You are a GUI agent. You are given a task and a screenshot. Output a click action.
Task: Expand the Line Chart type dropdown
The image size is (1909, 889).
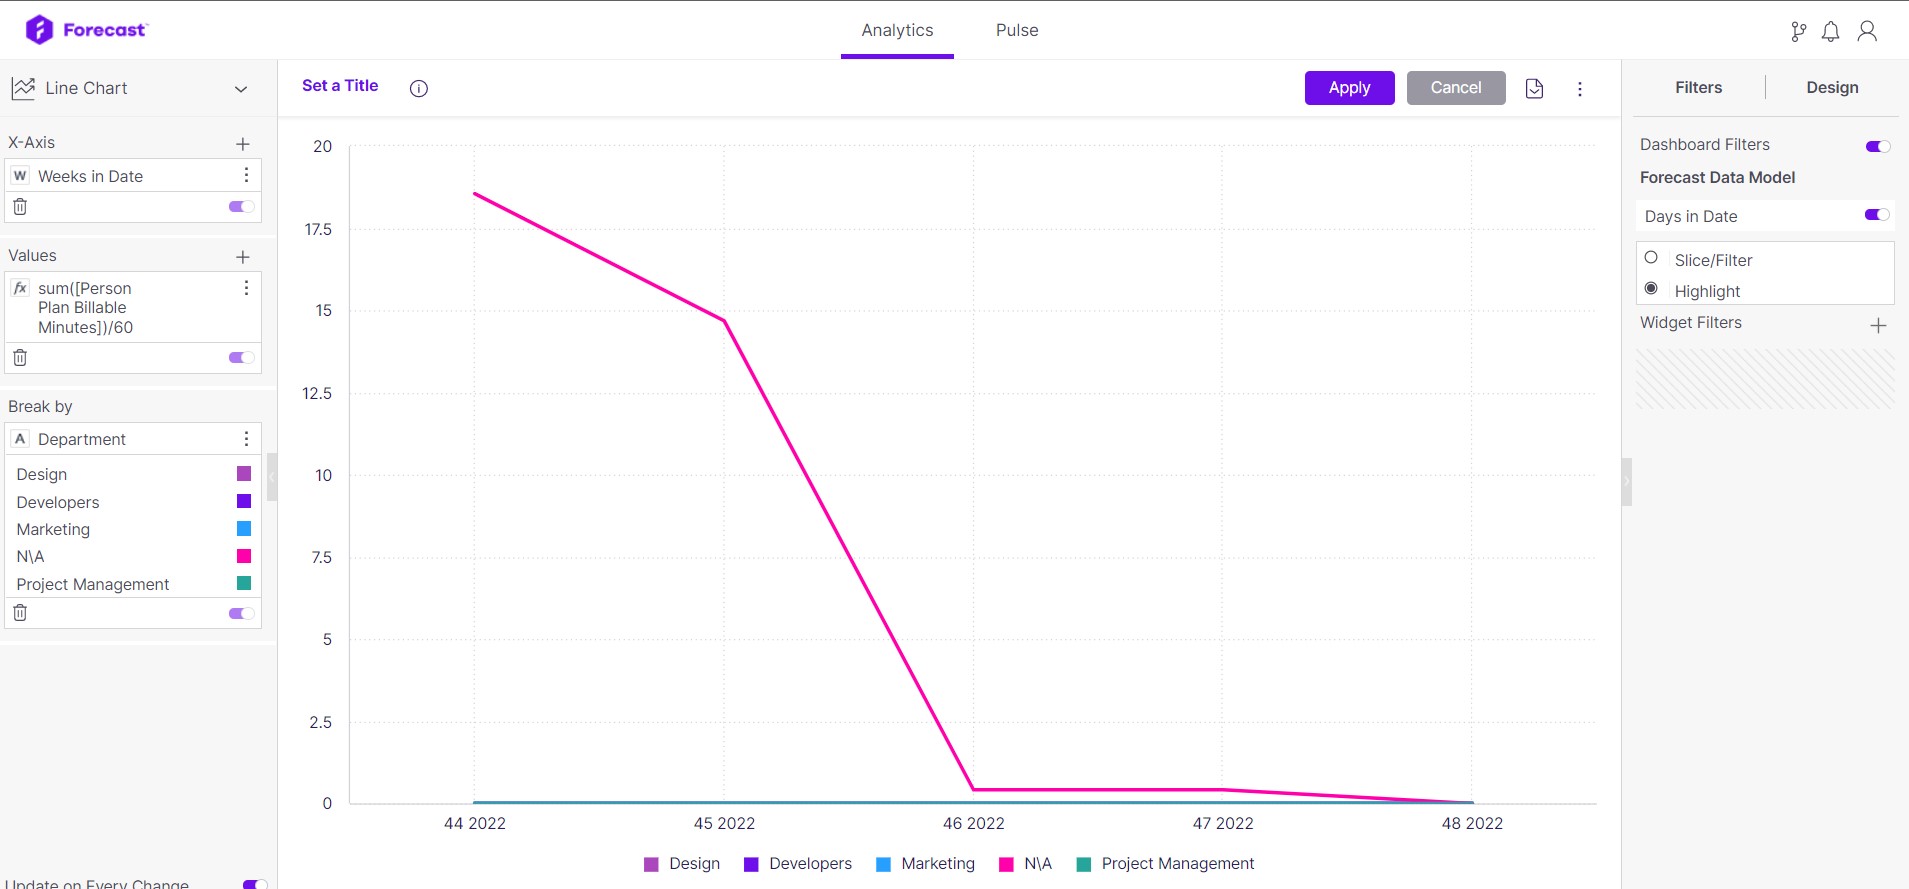click(241, 89)
